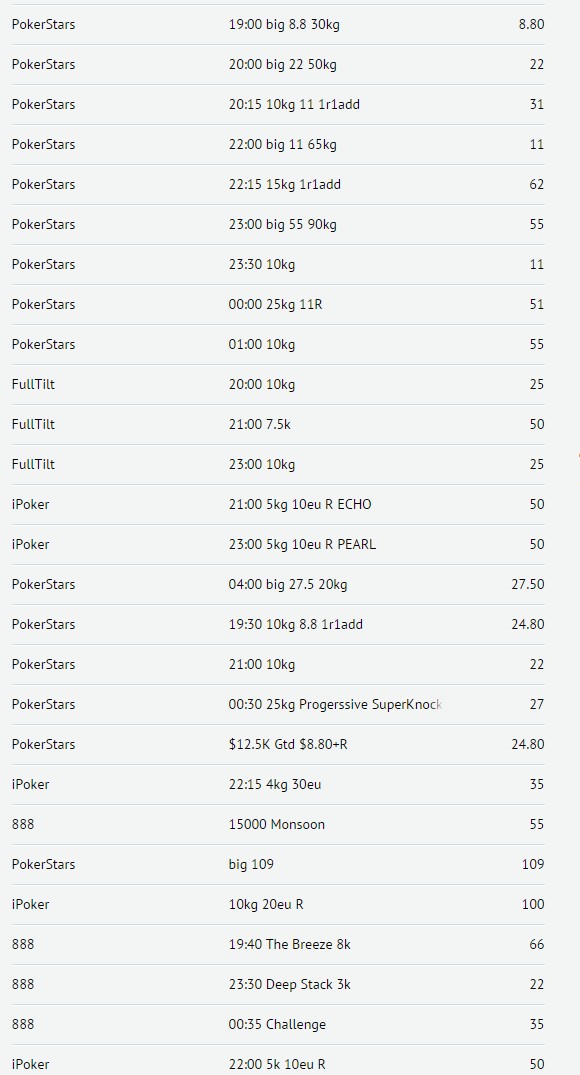Click the 22:00 5k 10eu R entry
Screen dimensions: 580x1075
click(x=278, y=1061)
